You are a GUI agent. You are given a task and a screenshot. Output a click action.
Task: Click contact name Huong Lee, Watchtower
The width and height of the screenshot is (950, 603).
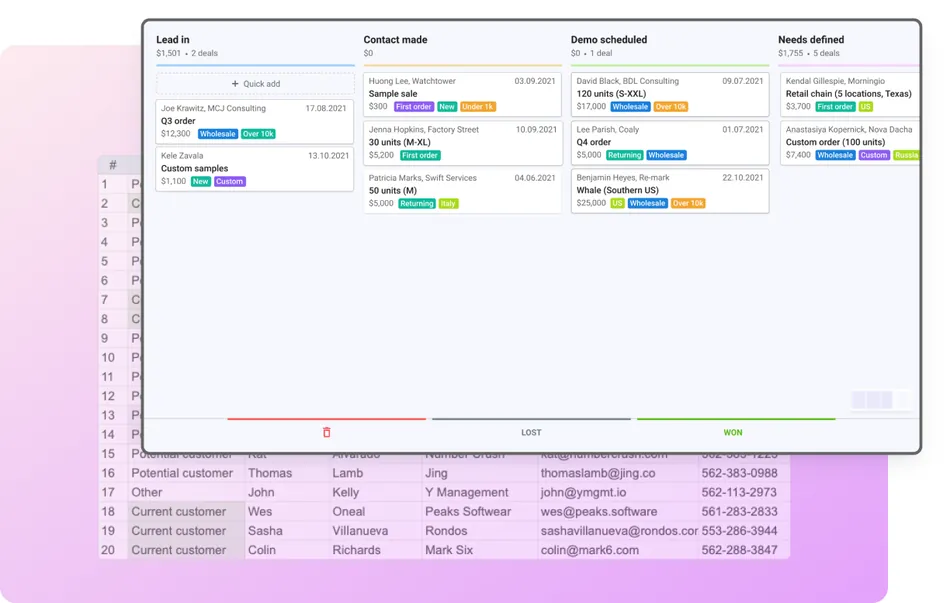(412, 81)
